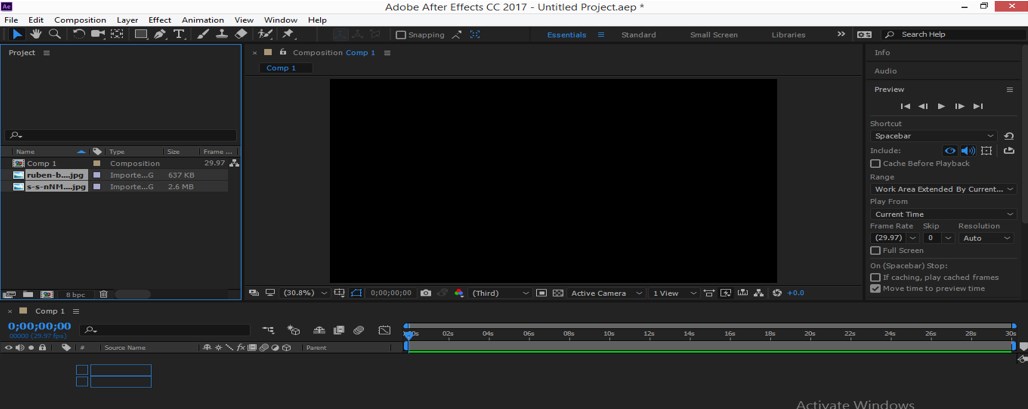Toggle the Snapping checkbox

pyautogui.click(x=401, y=35)
